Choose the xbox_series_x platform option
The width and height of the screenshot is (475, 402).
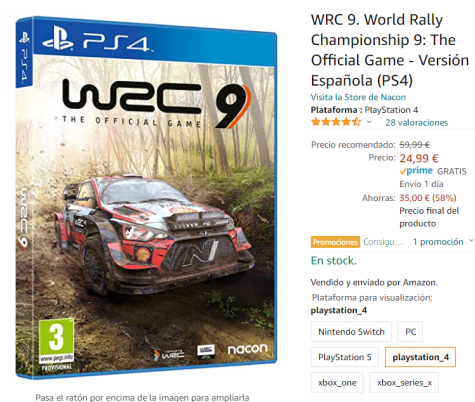[404, 382]
